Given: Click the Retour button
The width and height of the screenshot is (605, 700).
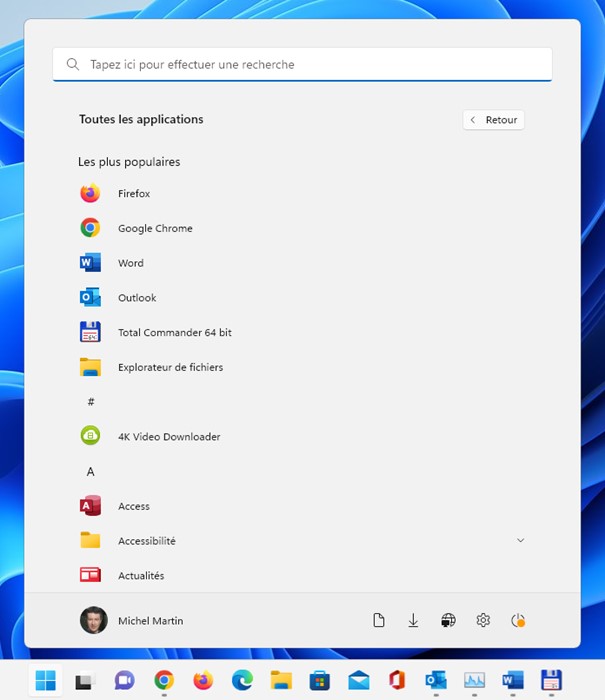Looking at the screenshot, I should coord(494,120).
